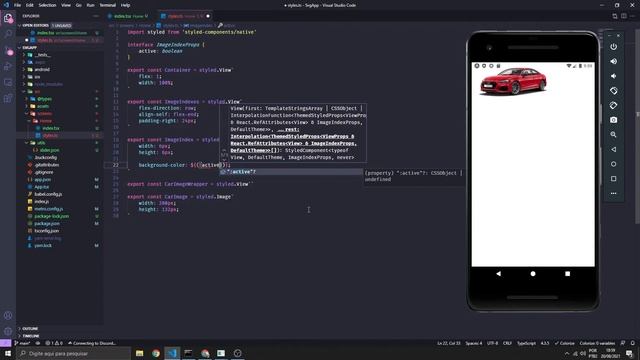640x360 pixels.
Task: Open the notifications bell in status bar
Action: (x=633, y=343)
